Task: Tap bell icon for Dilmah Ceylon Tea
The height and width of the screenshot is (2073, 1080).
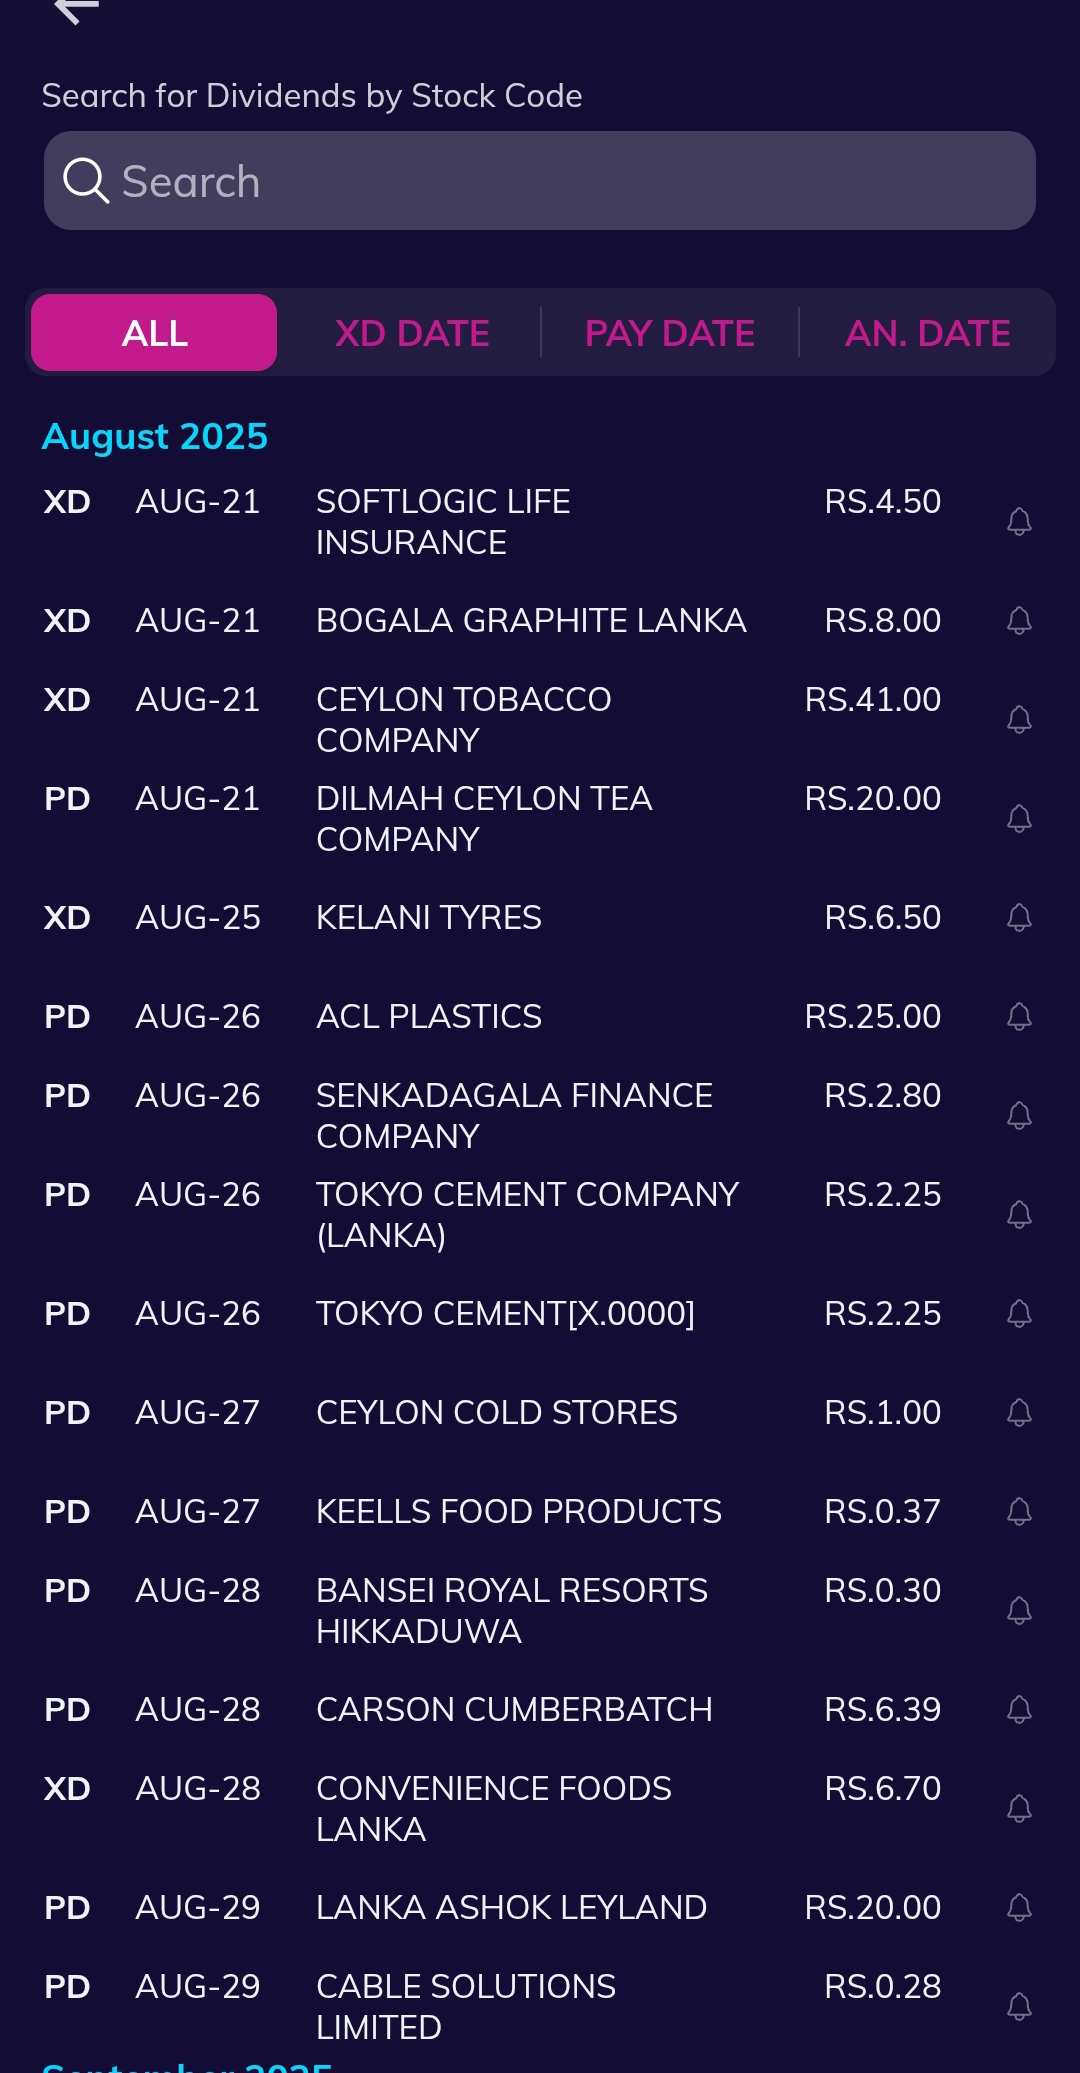Action: pyautogui.click(x=1019, y=818)
